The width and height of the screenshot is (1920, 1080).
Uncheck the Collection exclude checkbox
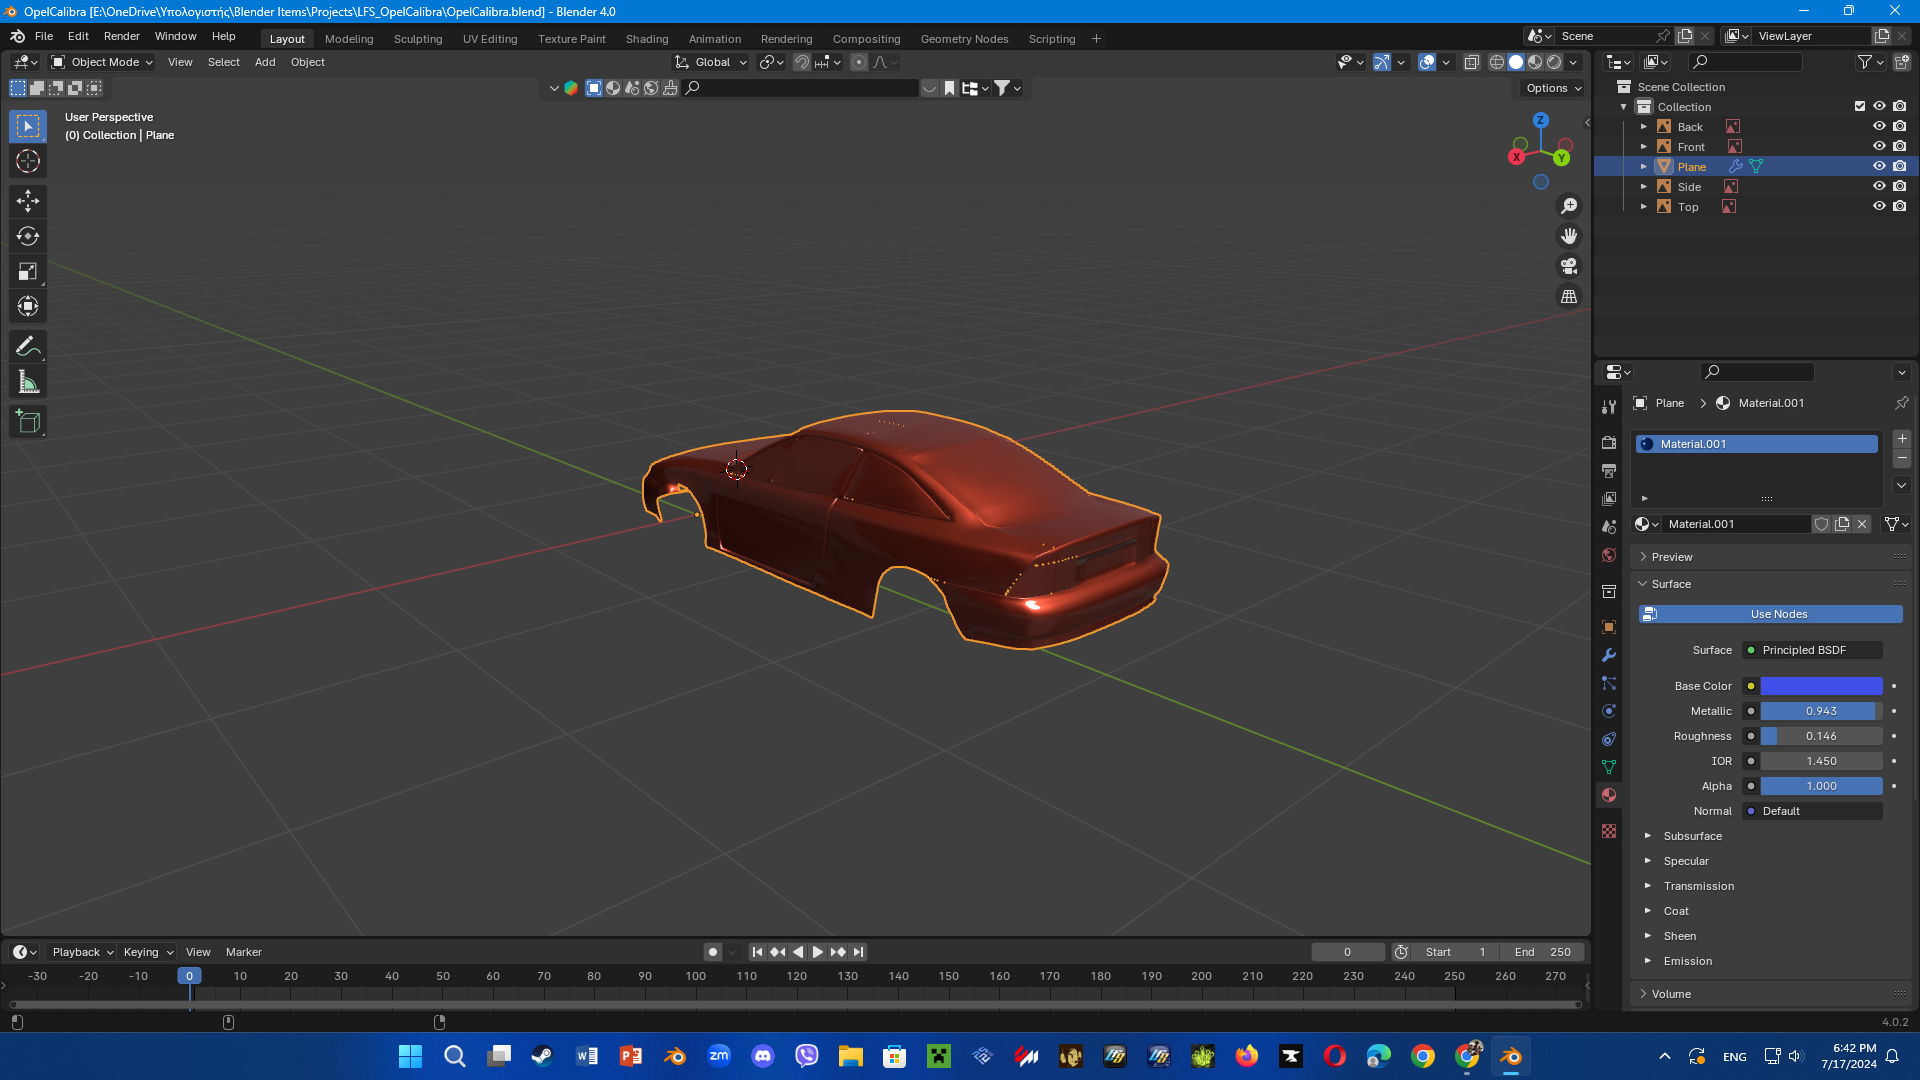(x=1860, y=107)
